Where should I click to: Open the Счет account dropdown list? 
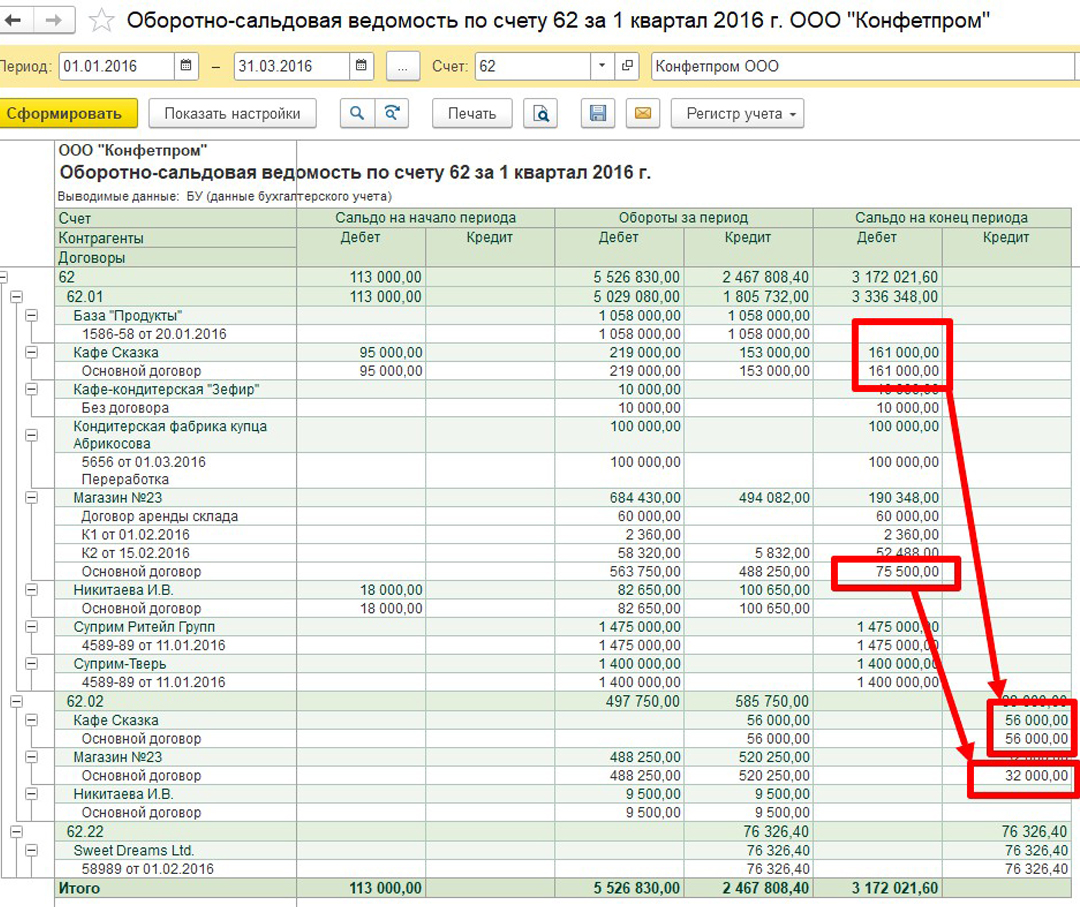pyautogui.click(x=601, y=67)
